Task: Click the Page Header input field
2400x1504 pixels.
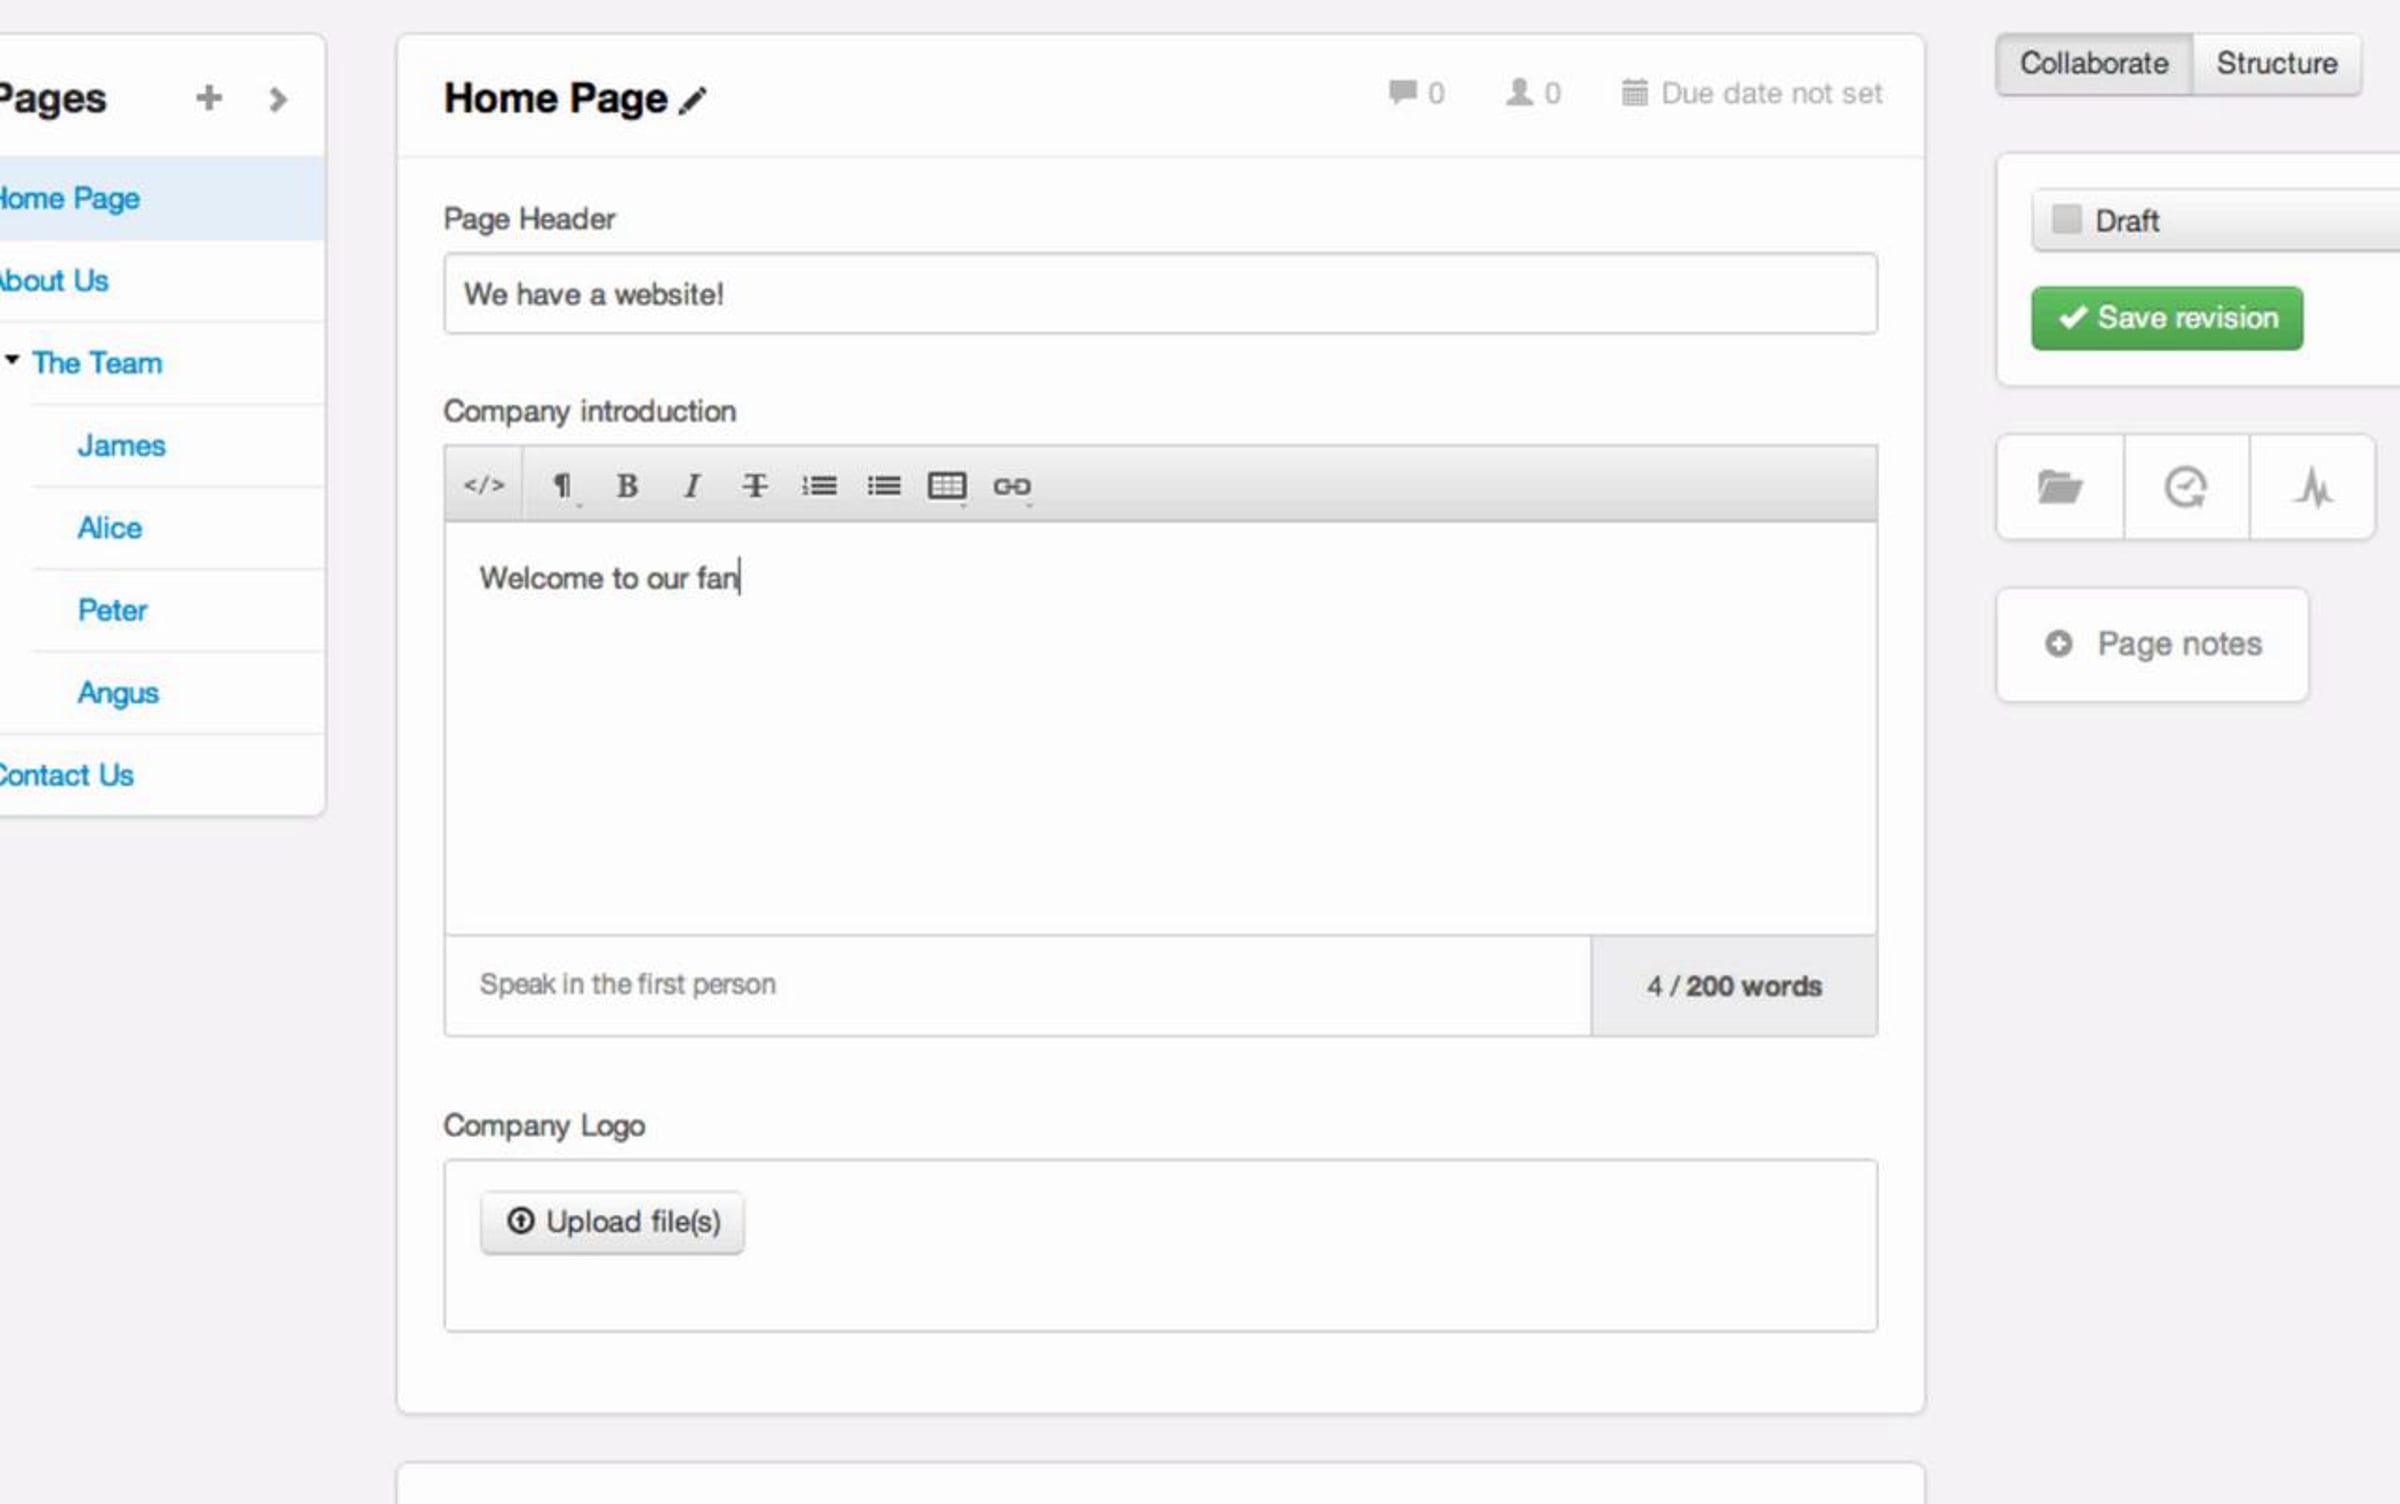Action: point(1160,294)
